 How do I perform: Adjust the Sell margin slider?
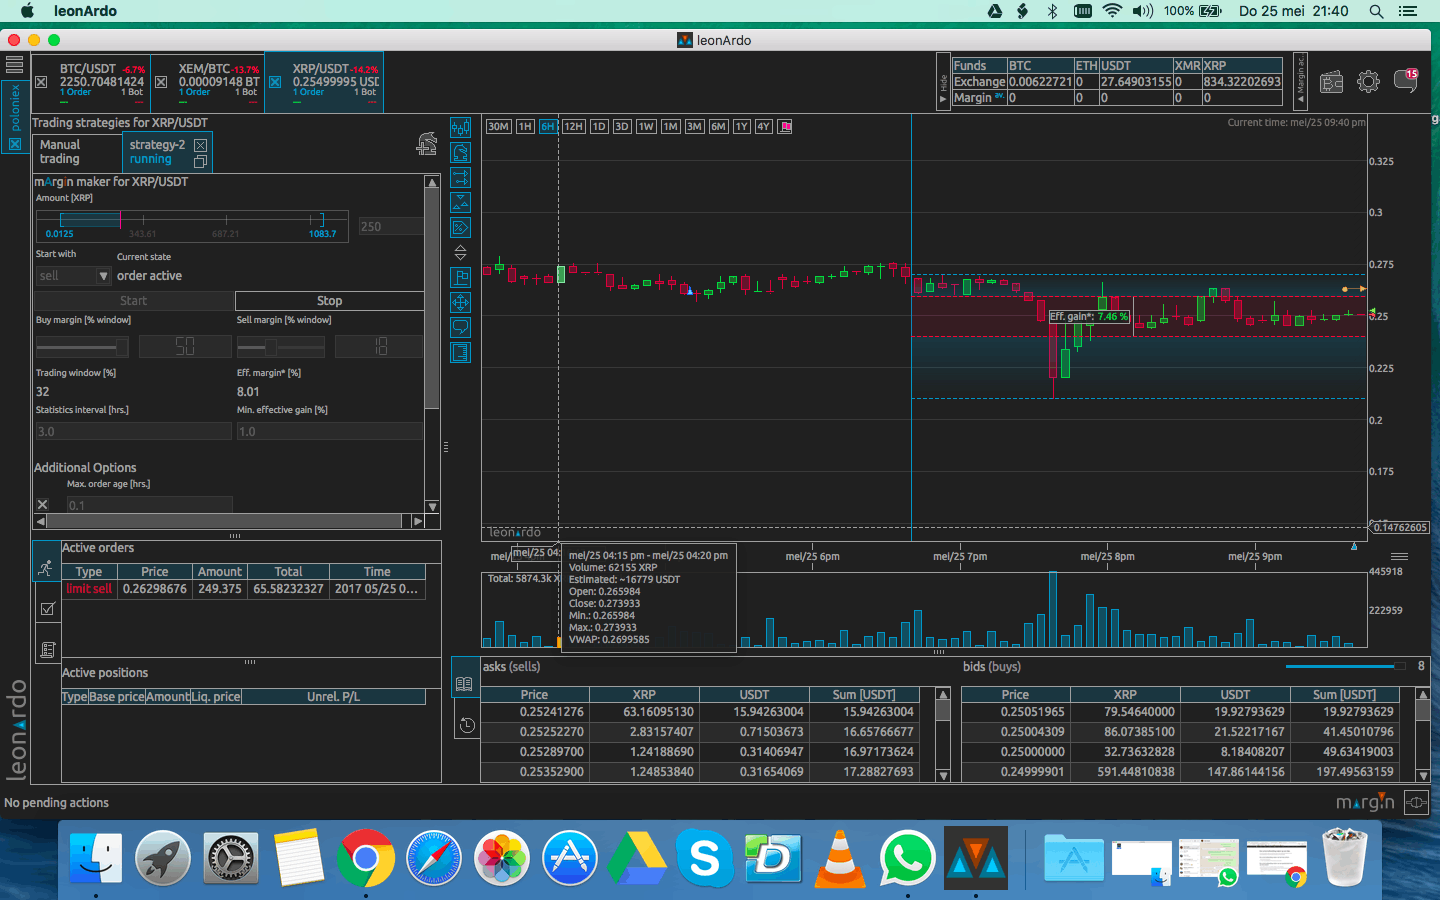coord(280,347)
